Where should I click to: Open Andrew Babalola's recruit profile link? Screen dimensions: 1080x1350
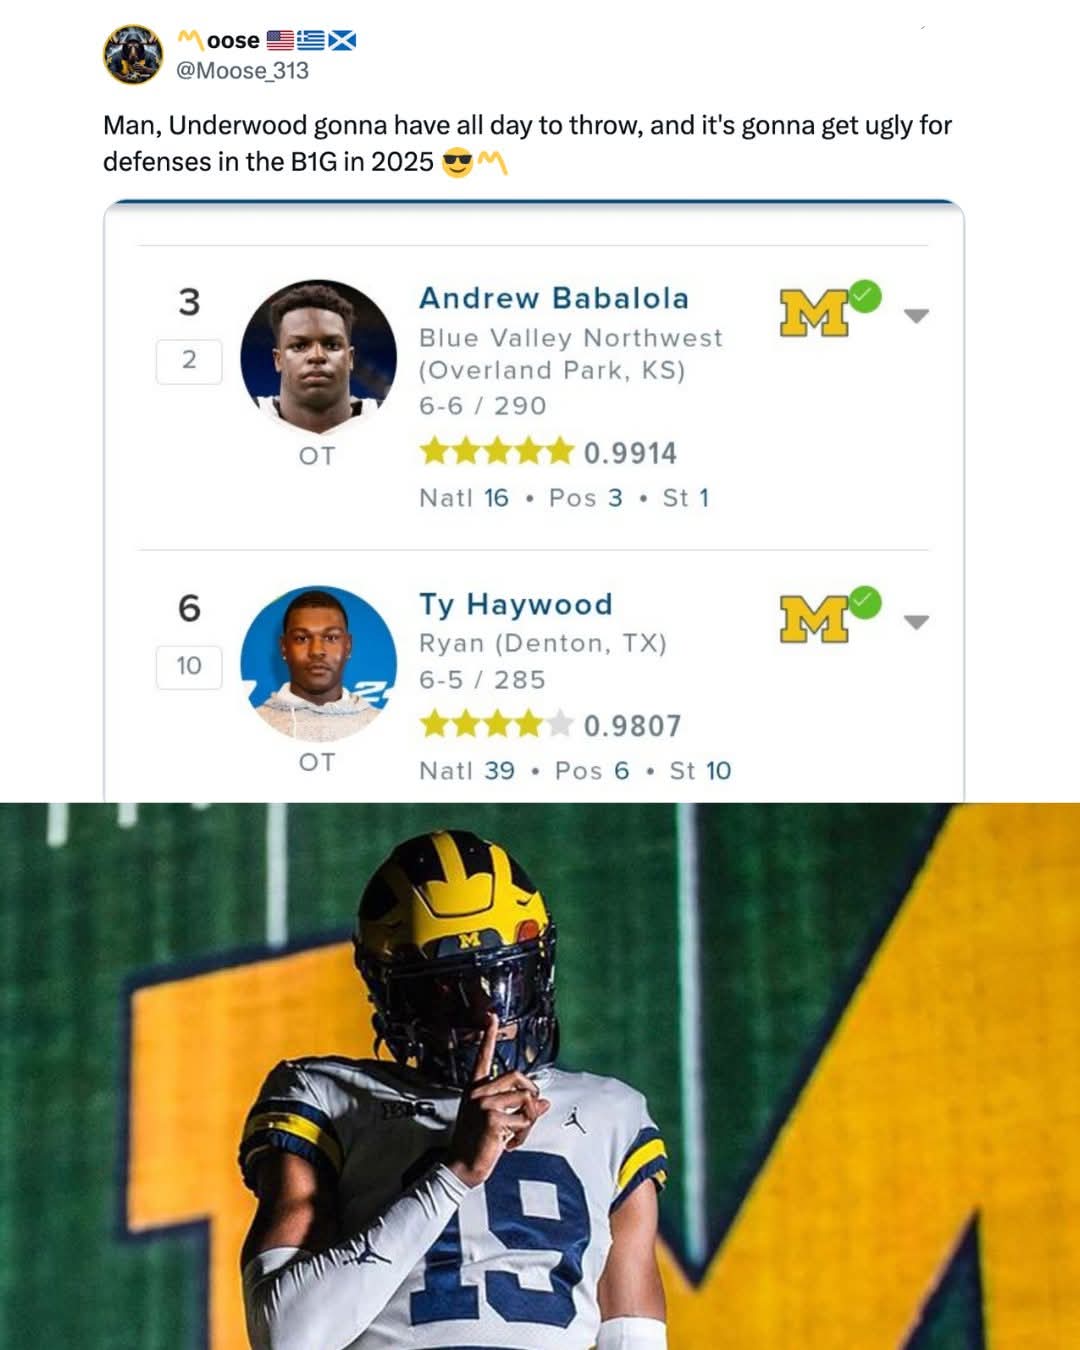553,298
